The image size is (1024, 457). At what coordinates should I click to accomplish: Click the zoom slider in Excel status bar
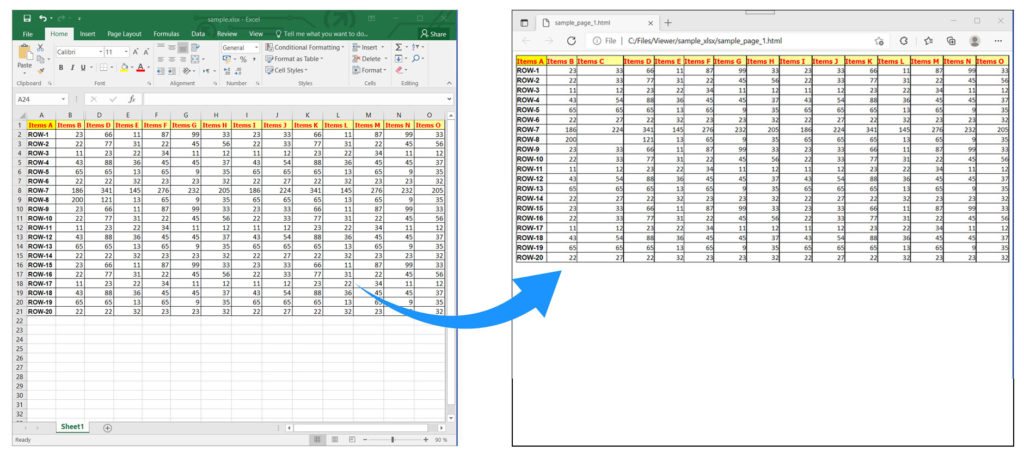393,439
